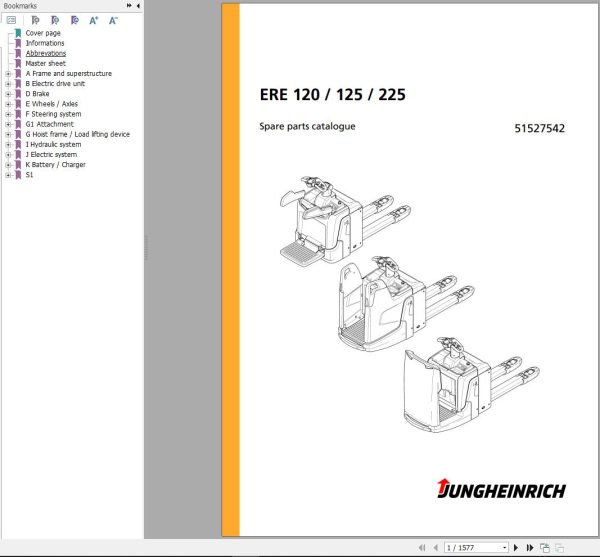
Task: Open the page number dropdown 1 / 1577
Action: coord(505,548)
